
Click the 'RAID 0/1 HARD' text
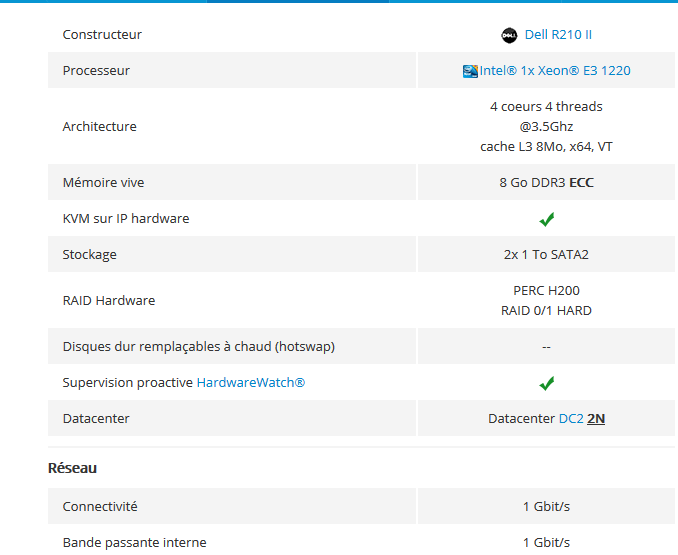546,310
